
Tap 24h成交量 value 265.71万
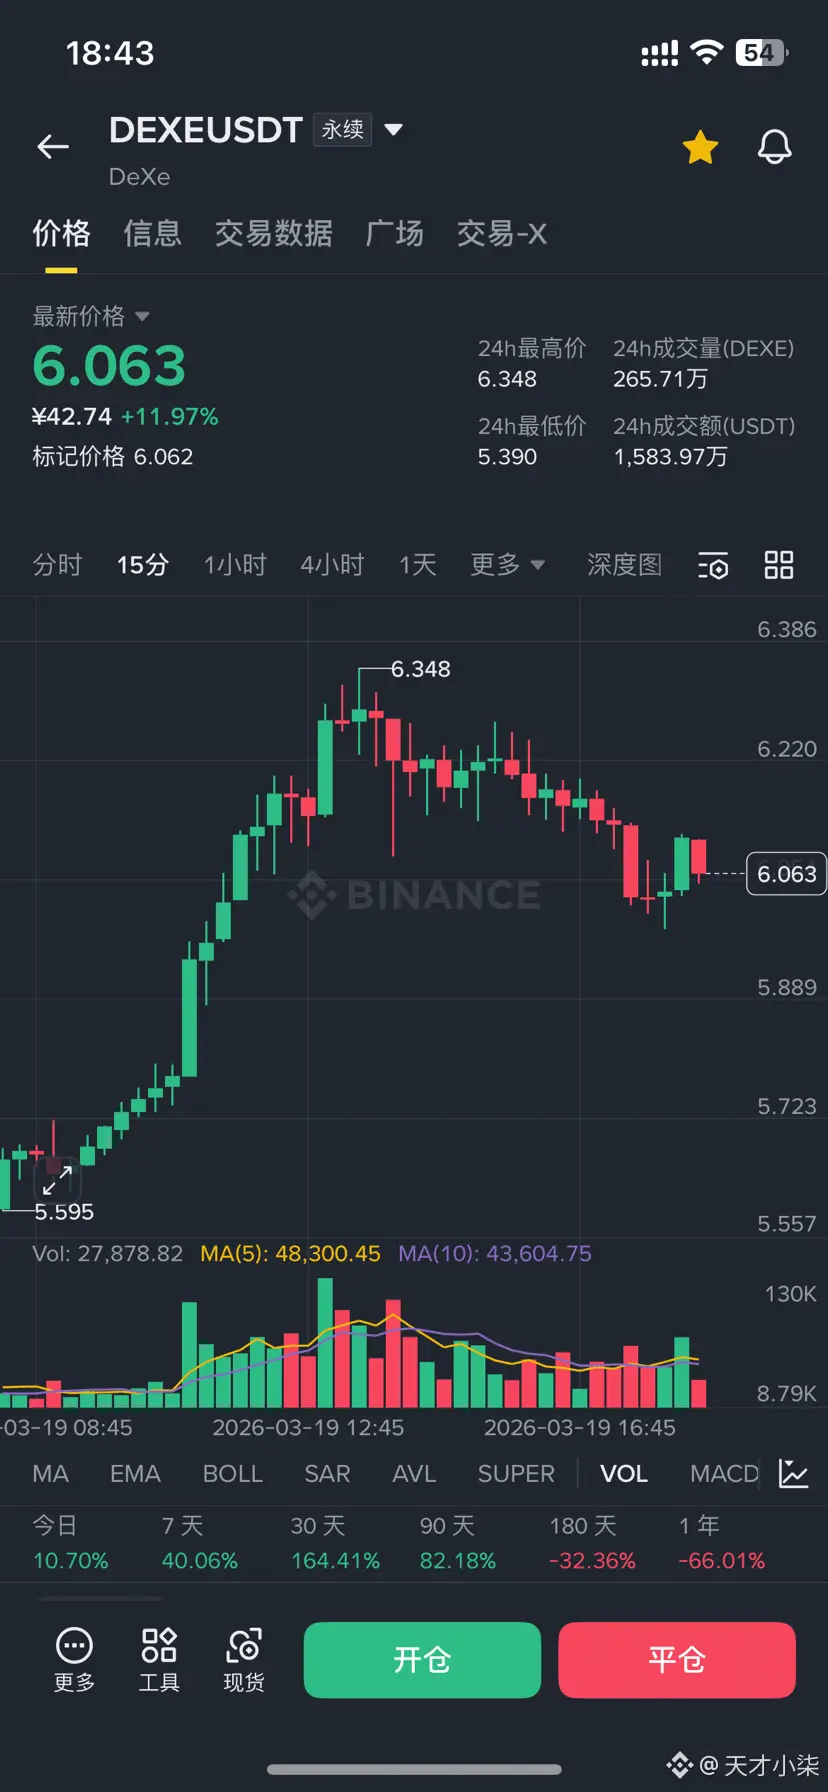click(x=660, y=379)
